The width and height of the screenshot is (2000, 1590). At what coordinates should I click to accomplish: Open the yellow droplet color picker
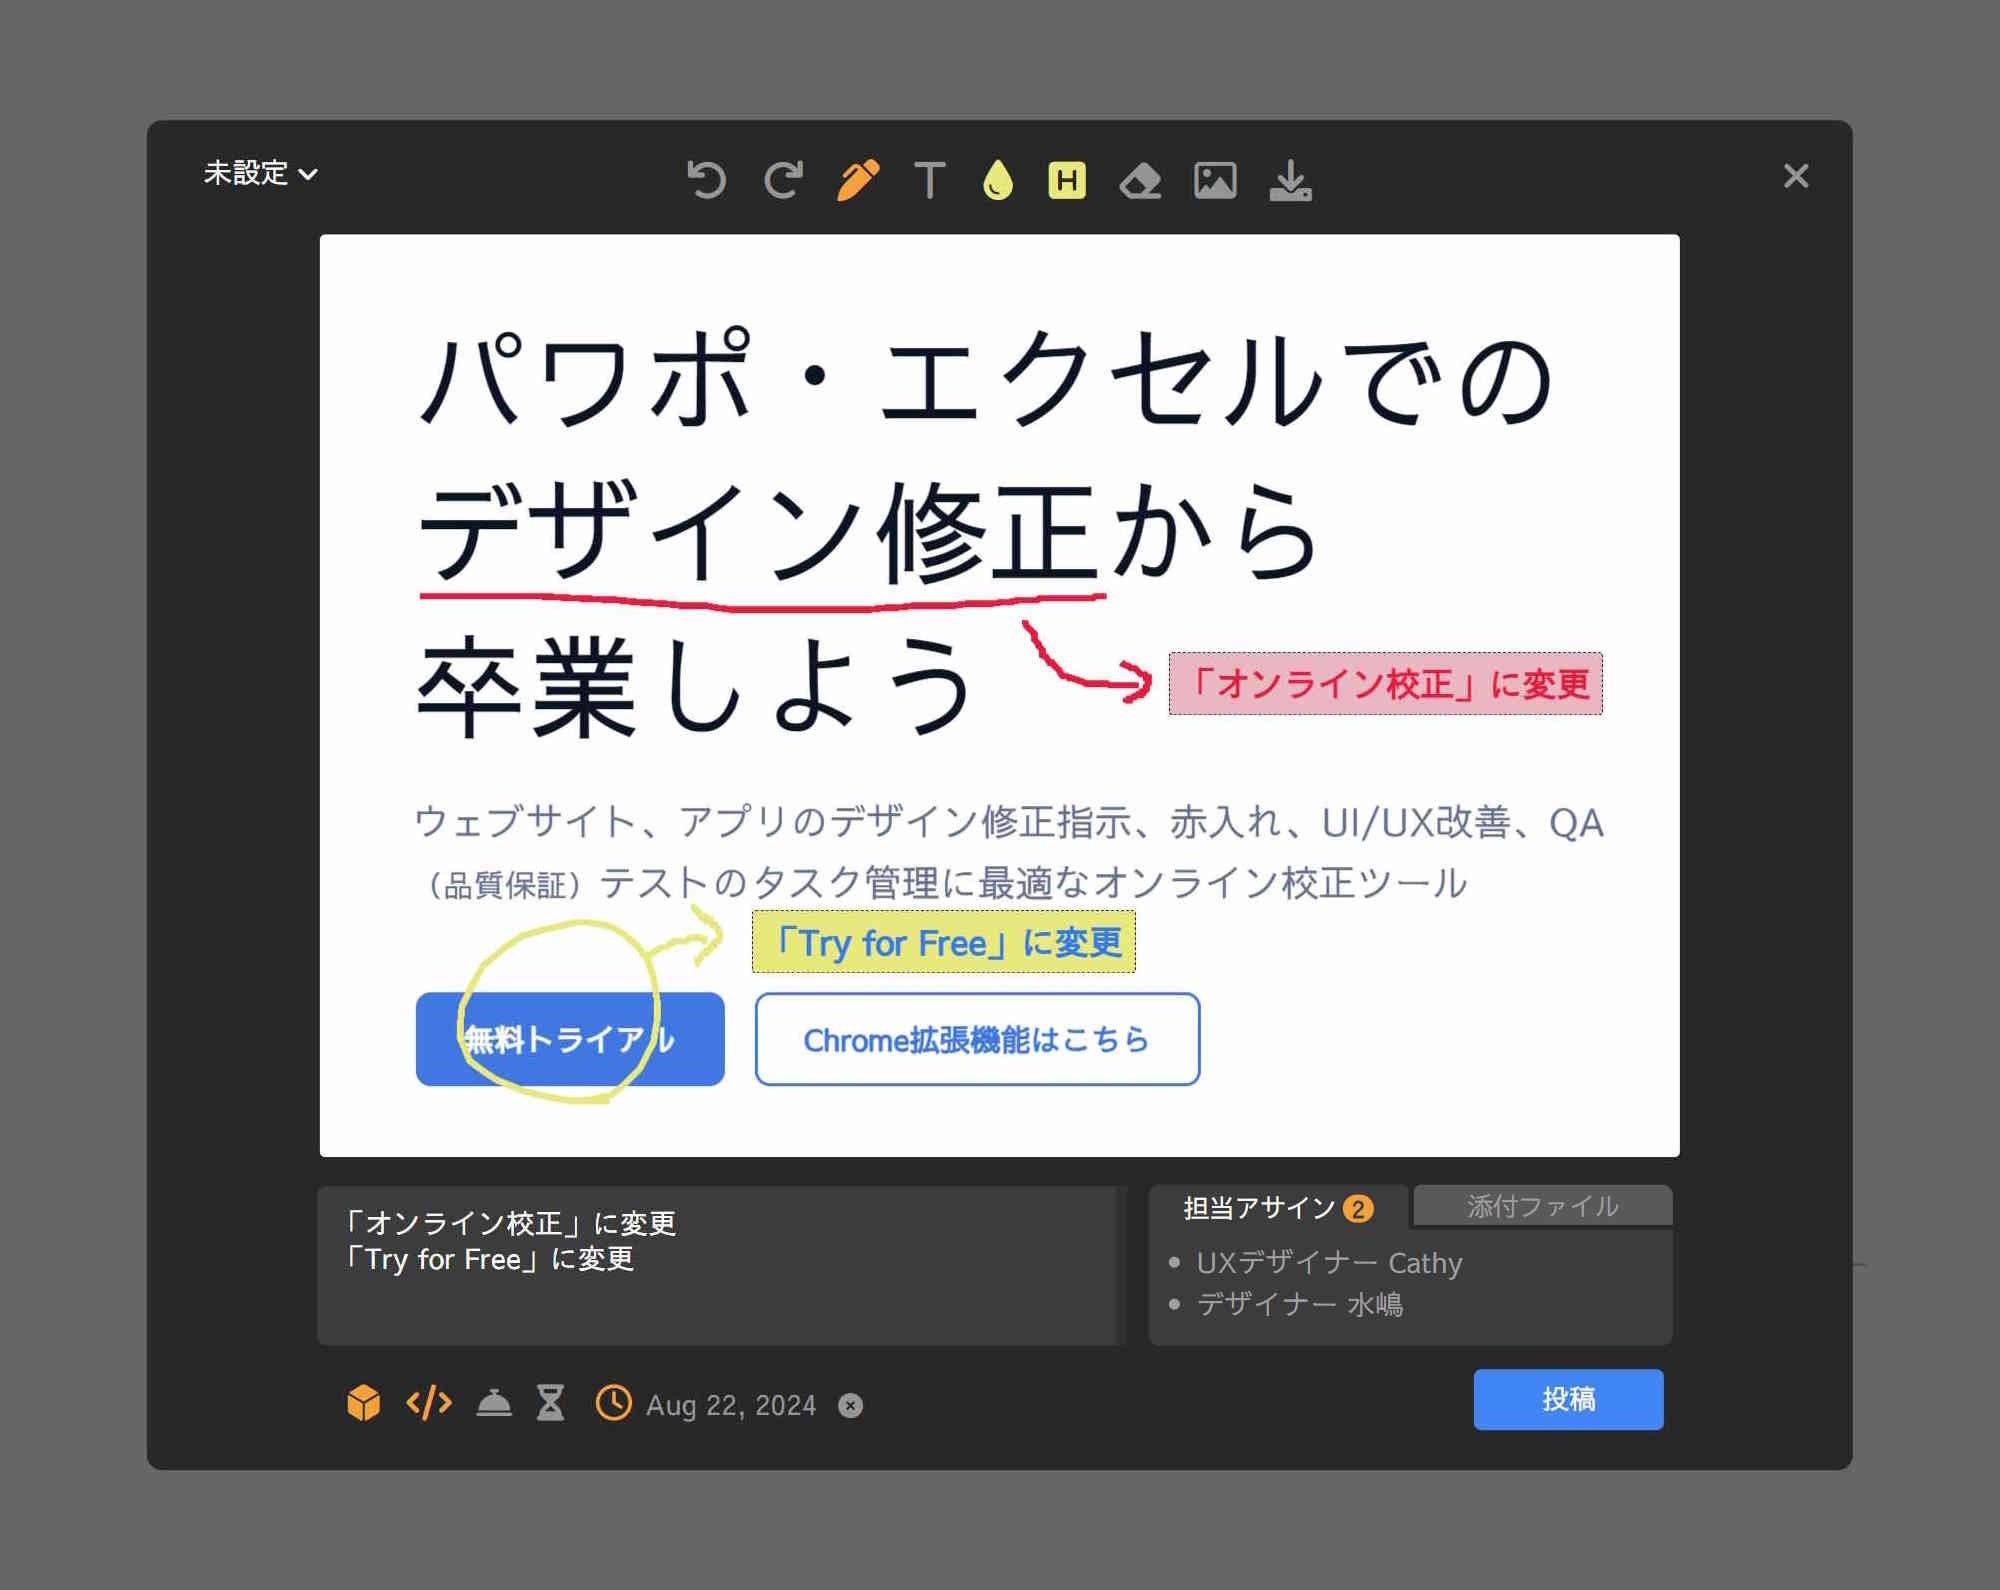coord(997,180)
